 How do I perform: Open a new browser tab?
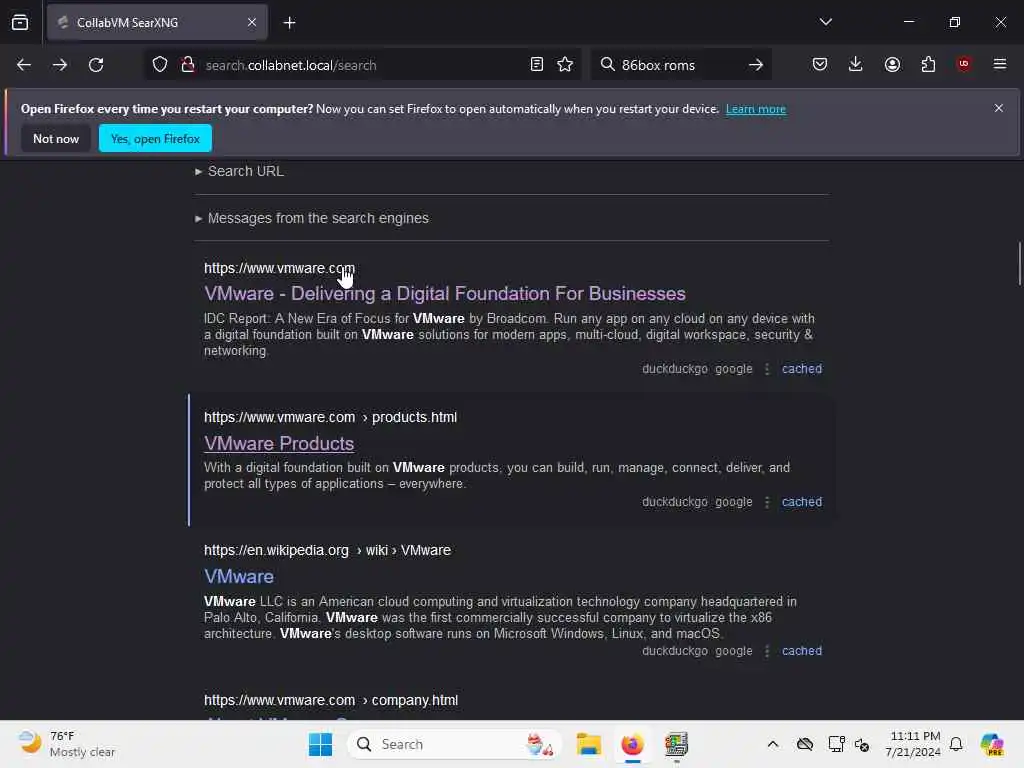289,23
